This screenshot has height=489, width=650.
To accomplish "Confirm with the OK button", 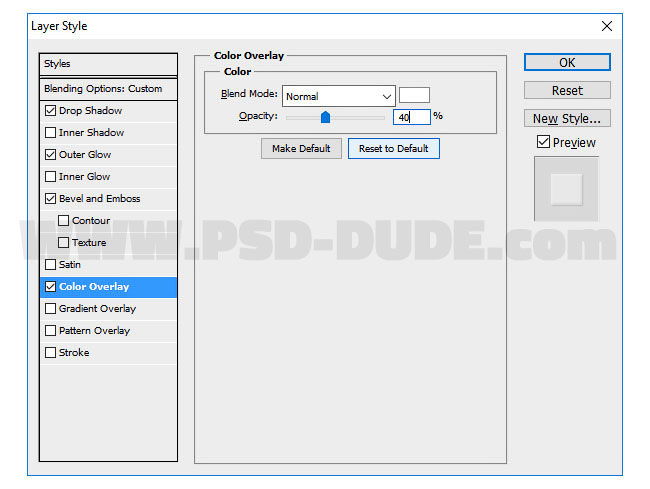I will click(x=567, y=62).
